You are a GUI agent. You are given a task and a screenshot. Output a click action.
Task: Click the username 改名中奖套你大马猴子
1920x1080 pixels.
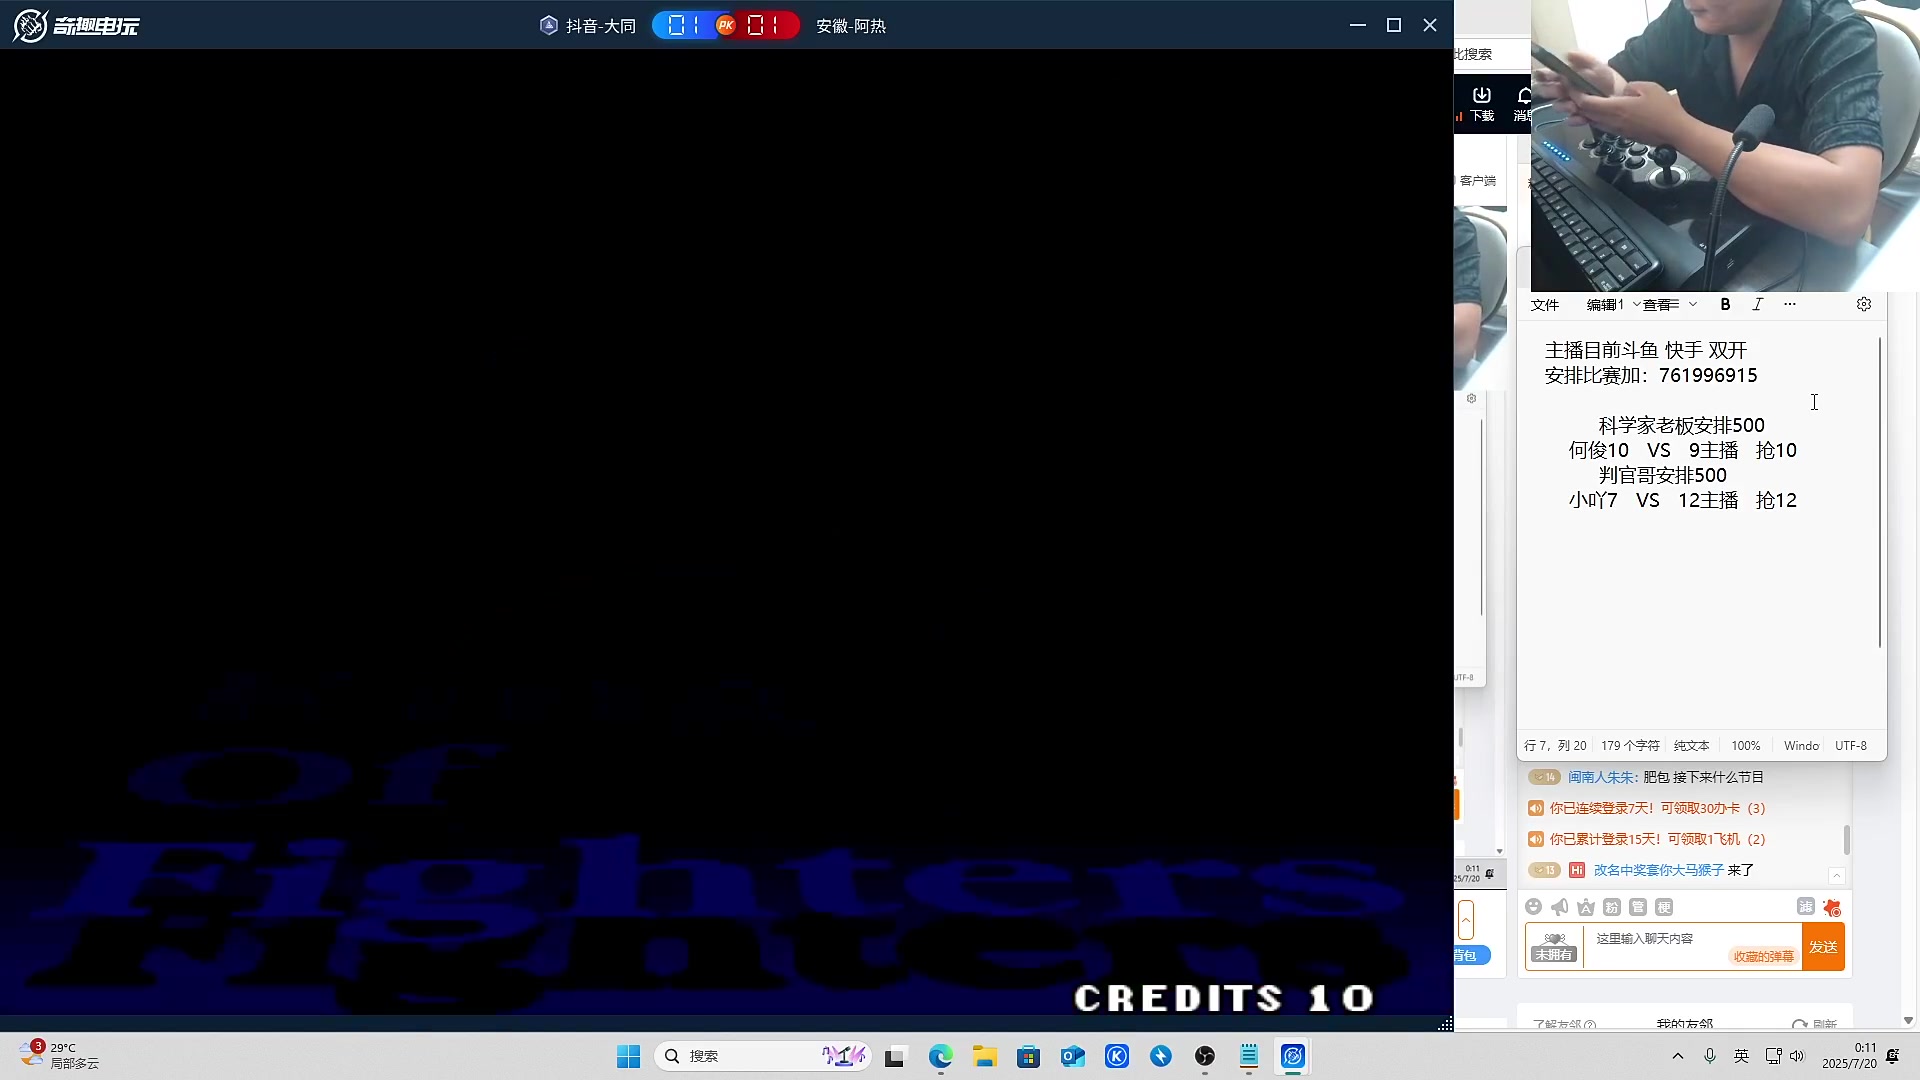[1659, 870]
